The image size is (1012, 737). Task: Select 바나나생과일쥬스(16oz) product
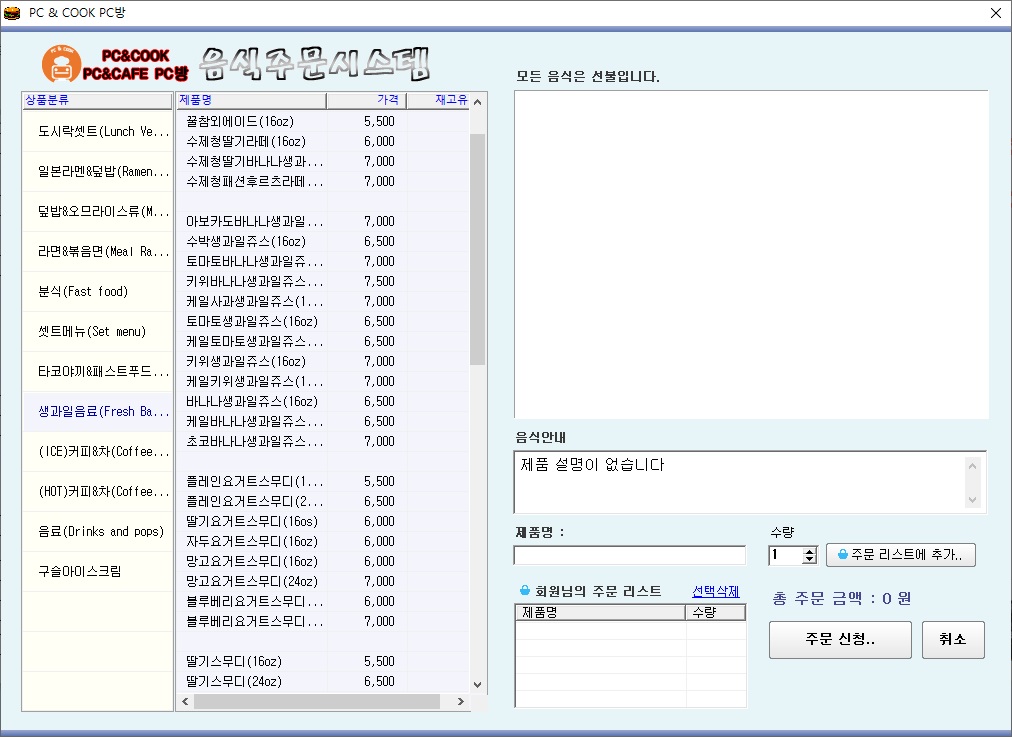pos(323,401)
